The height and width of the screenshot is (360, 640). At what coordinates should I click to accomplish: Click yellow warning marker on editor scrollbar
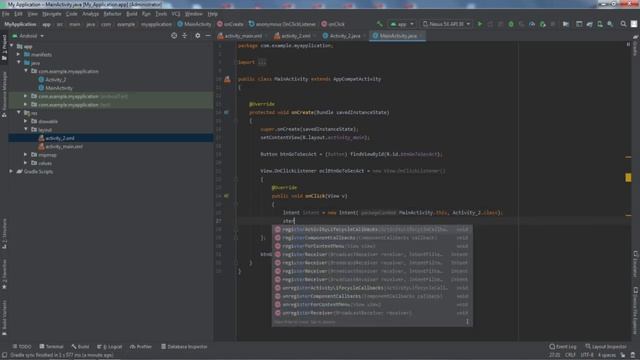[628, 177]
